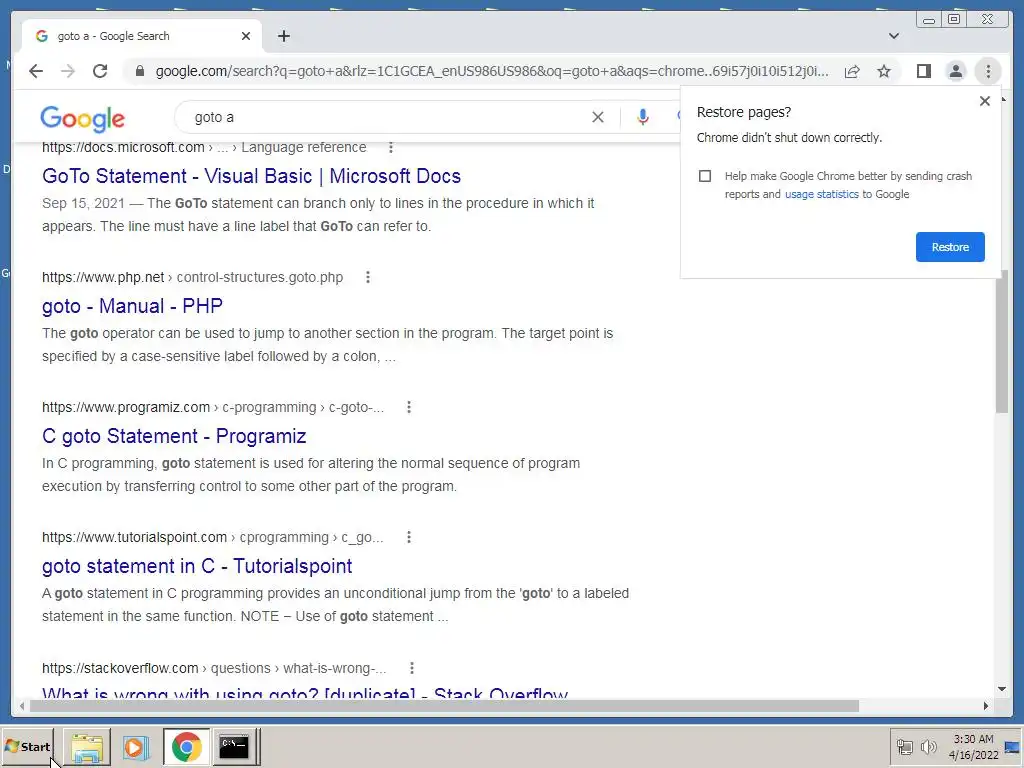The height and width of the screenshot is (768, 1024).
Task: Open 'C goto Statement - Programiz' result
Action: 174,436
